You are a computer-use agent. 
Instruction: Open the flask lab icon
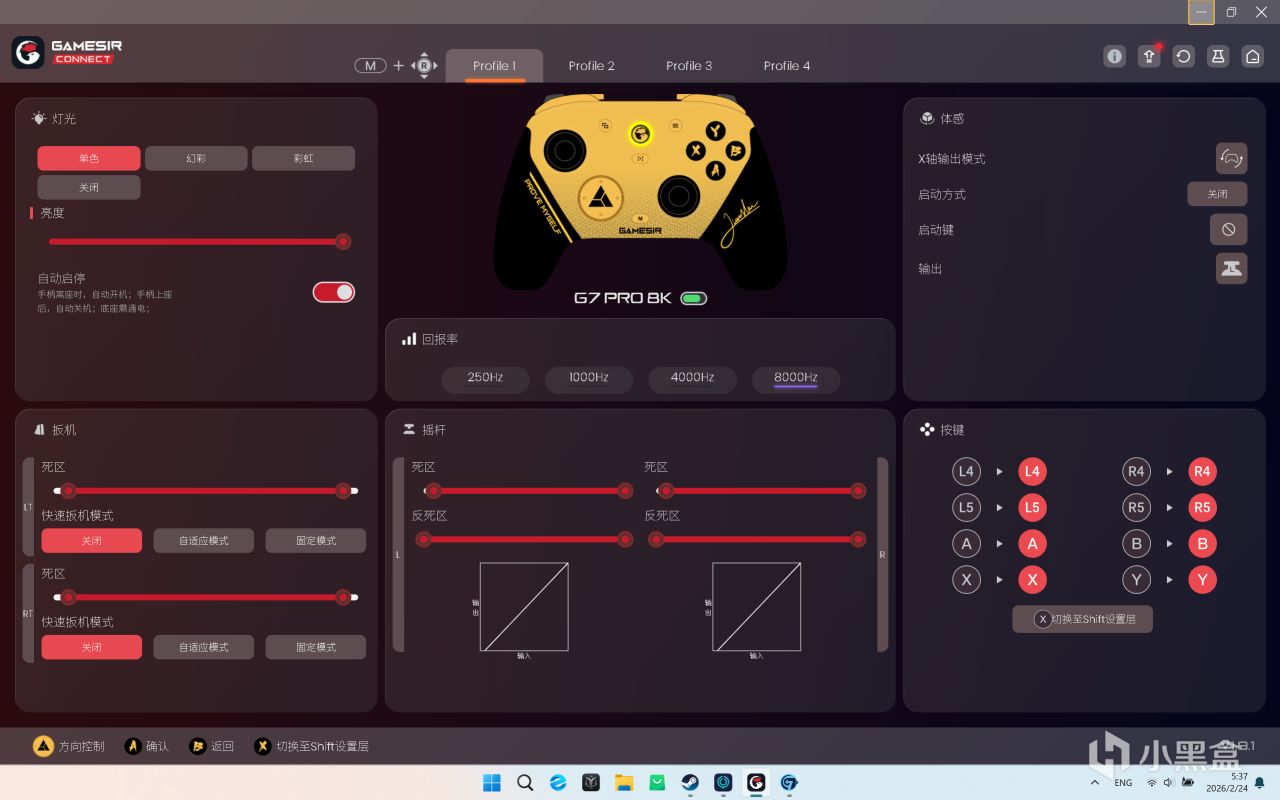(x=1218, y=56)
